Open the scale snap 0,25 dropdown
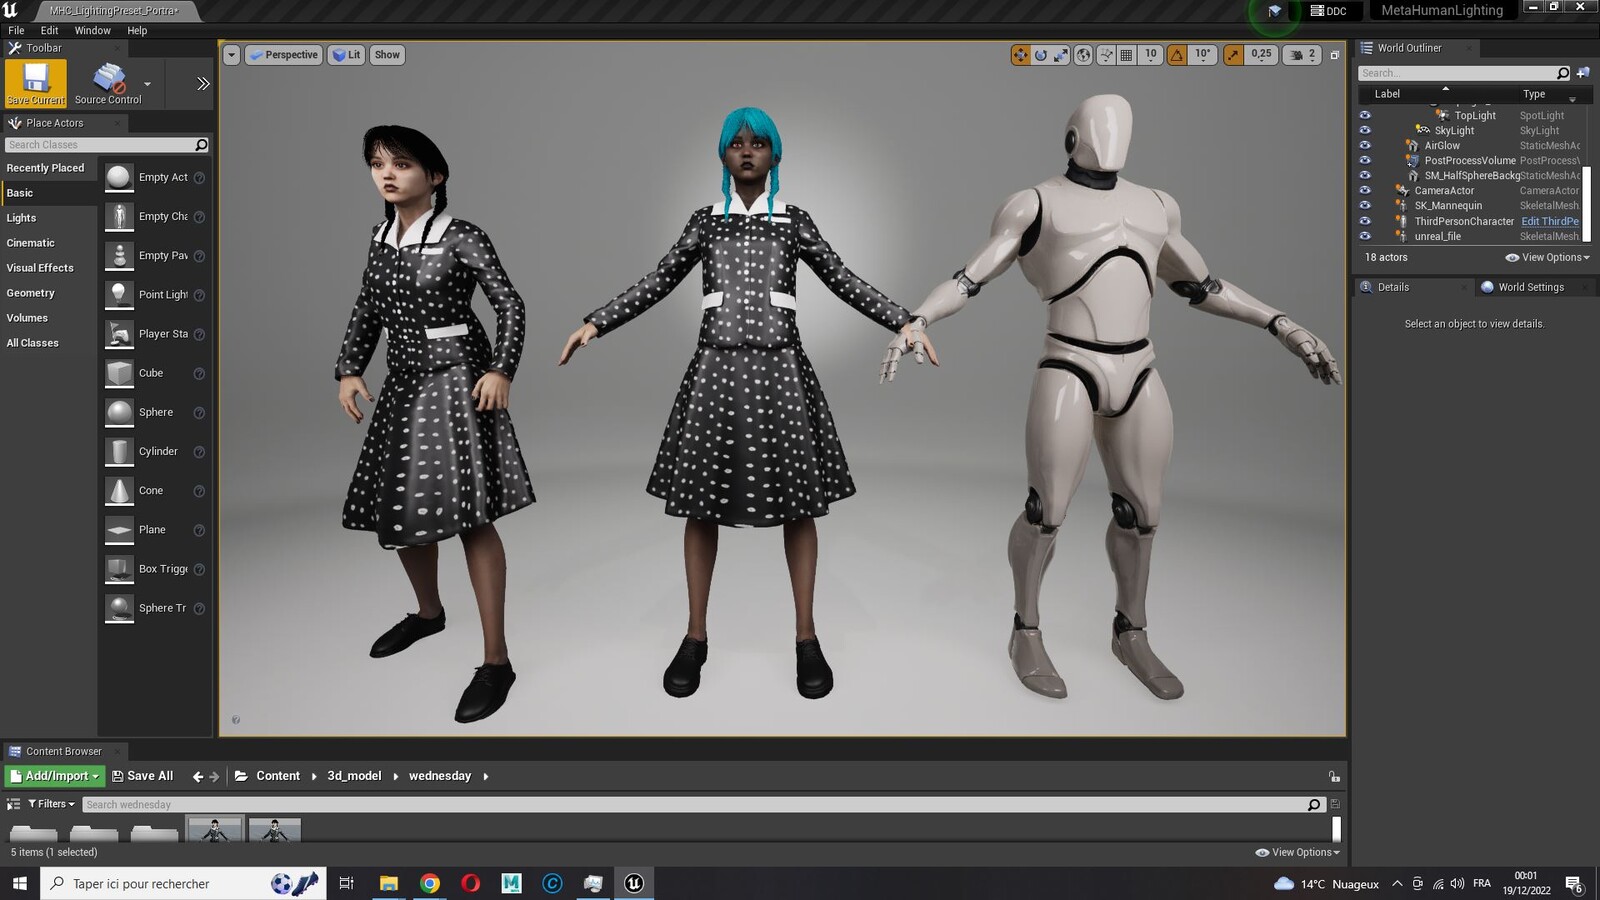 pos(1261,55)
